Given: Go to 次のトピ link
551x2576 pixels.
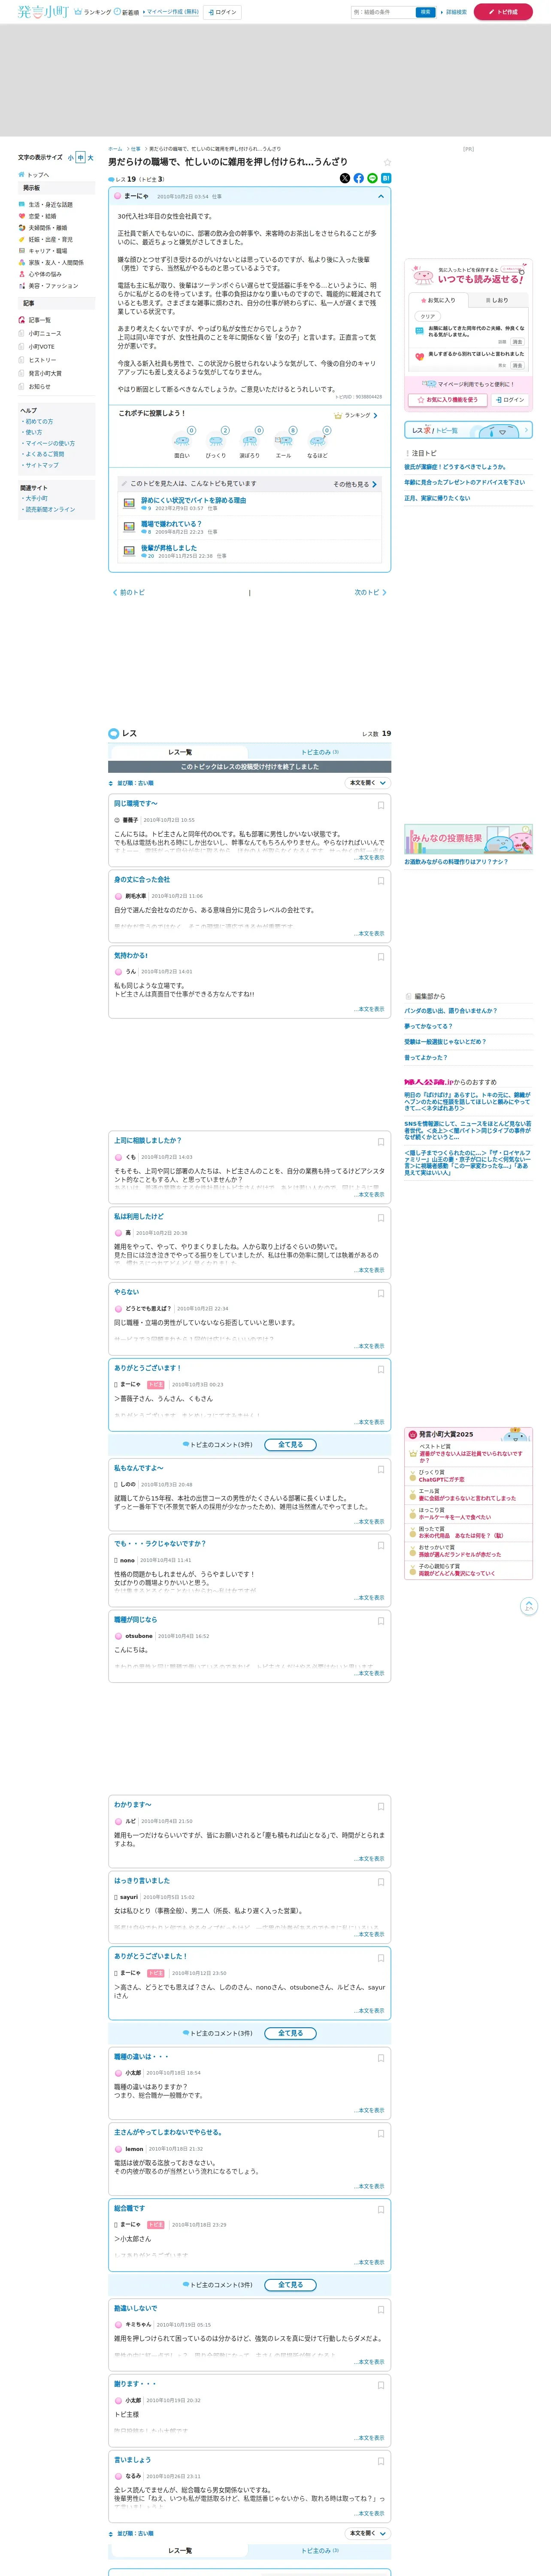Looking at the screenshot, I should [370, 592].
